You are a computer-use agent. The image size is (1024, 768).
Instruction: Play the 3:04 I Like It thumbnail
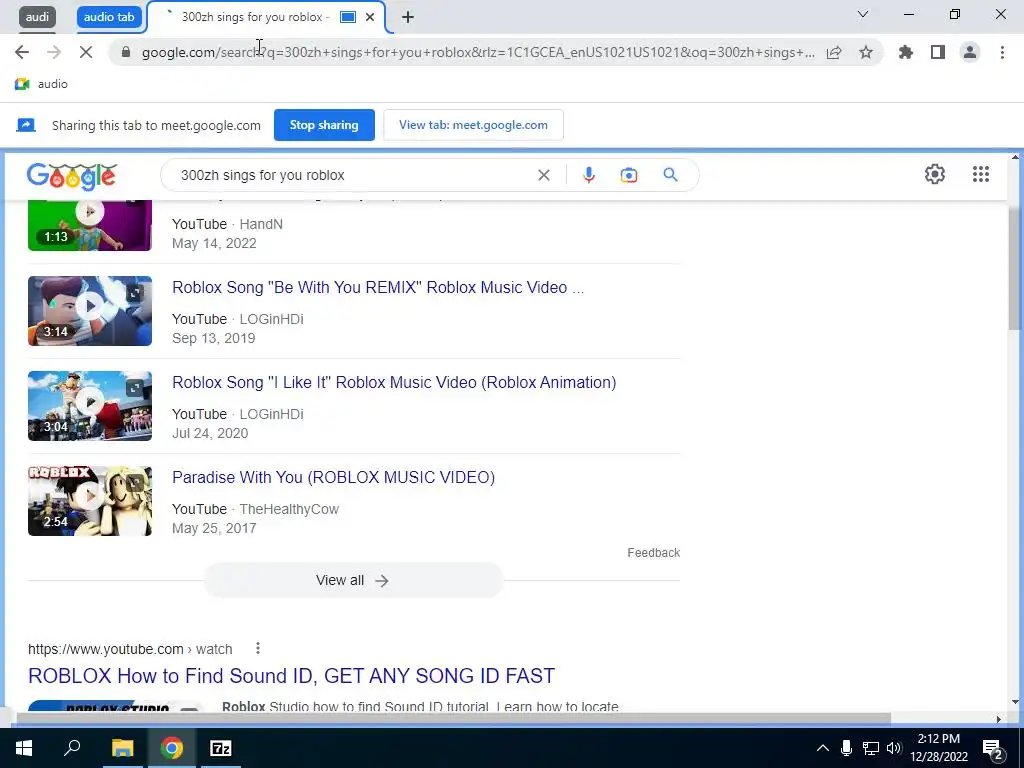point(89,406)
